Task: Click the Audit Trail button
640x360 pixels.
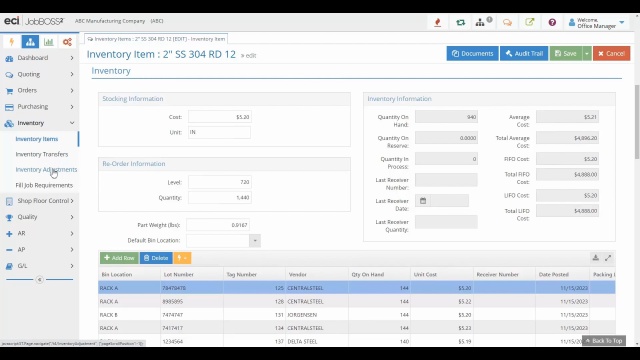Action: tap(524, 53)
